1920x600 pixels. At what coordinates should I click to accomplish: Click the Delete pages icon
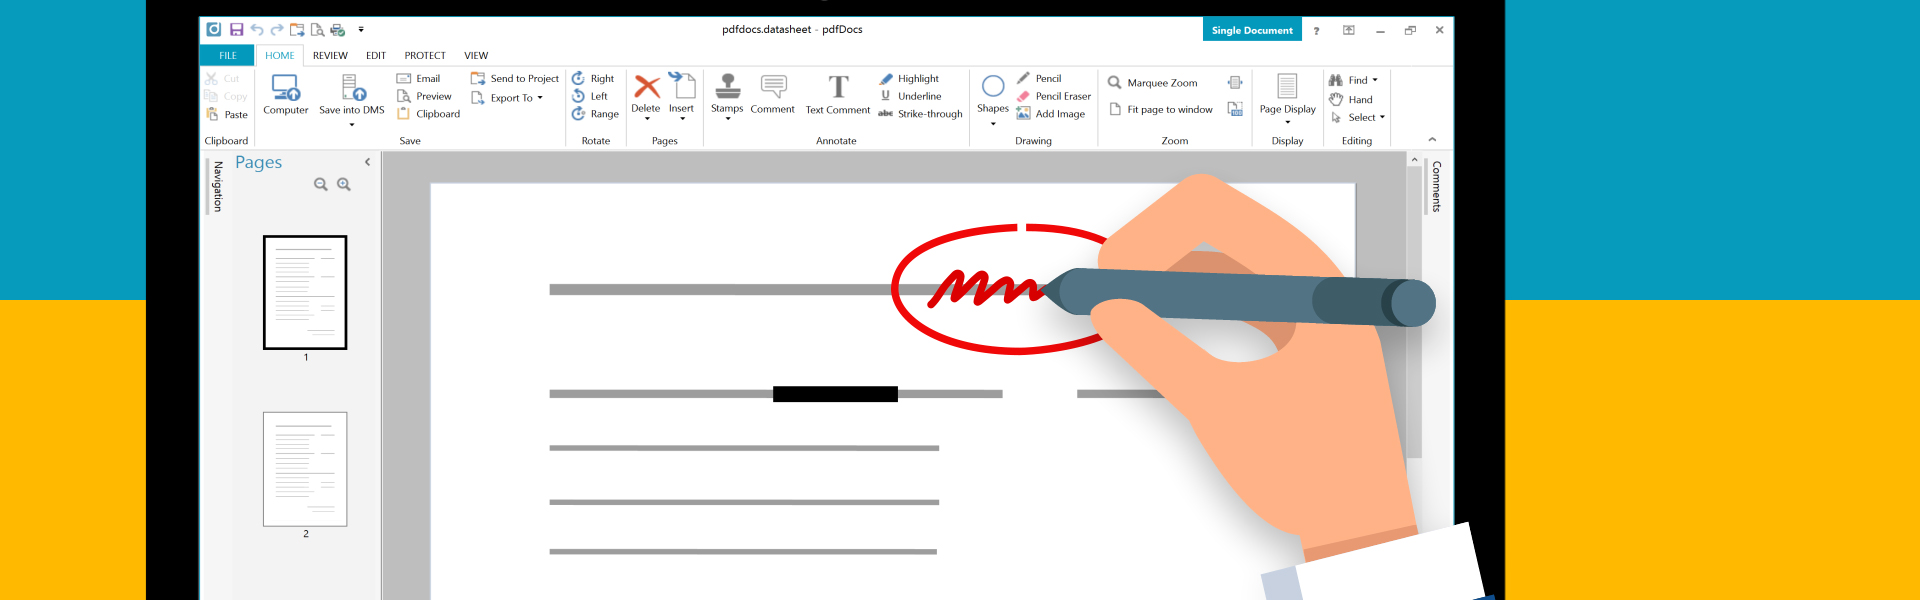(646, 88)
